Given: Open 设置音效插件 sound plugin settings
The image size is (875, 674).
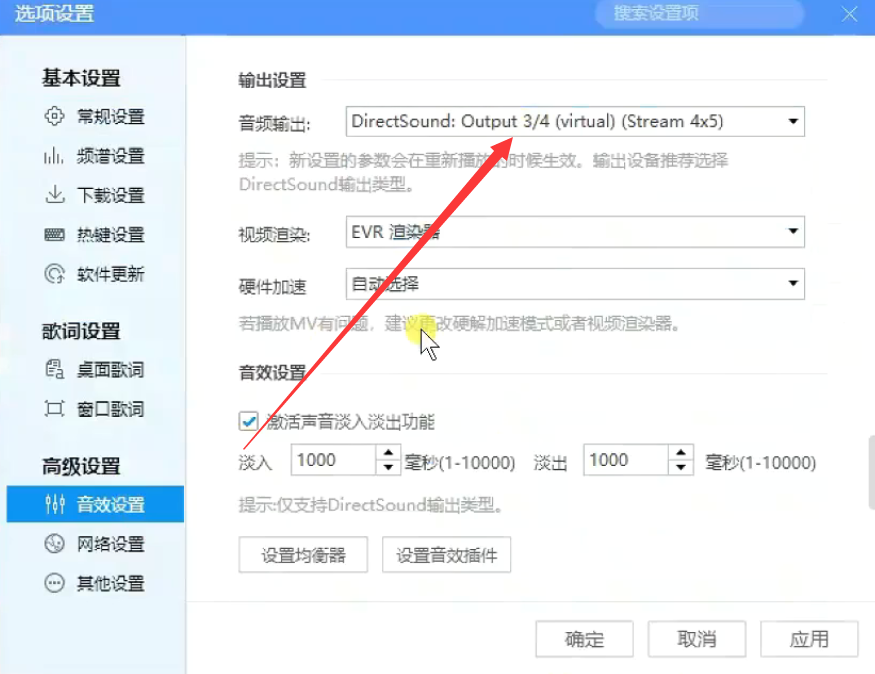Looking at the screenshot, I should pos(446,553).
